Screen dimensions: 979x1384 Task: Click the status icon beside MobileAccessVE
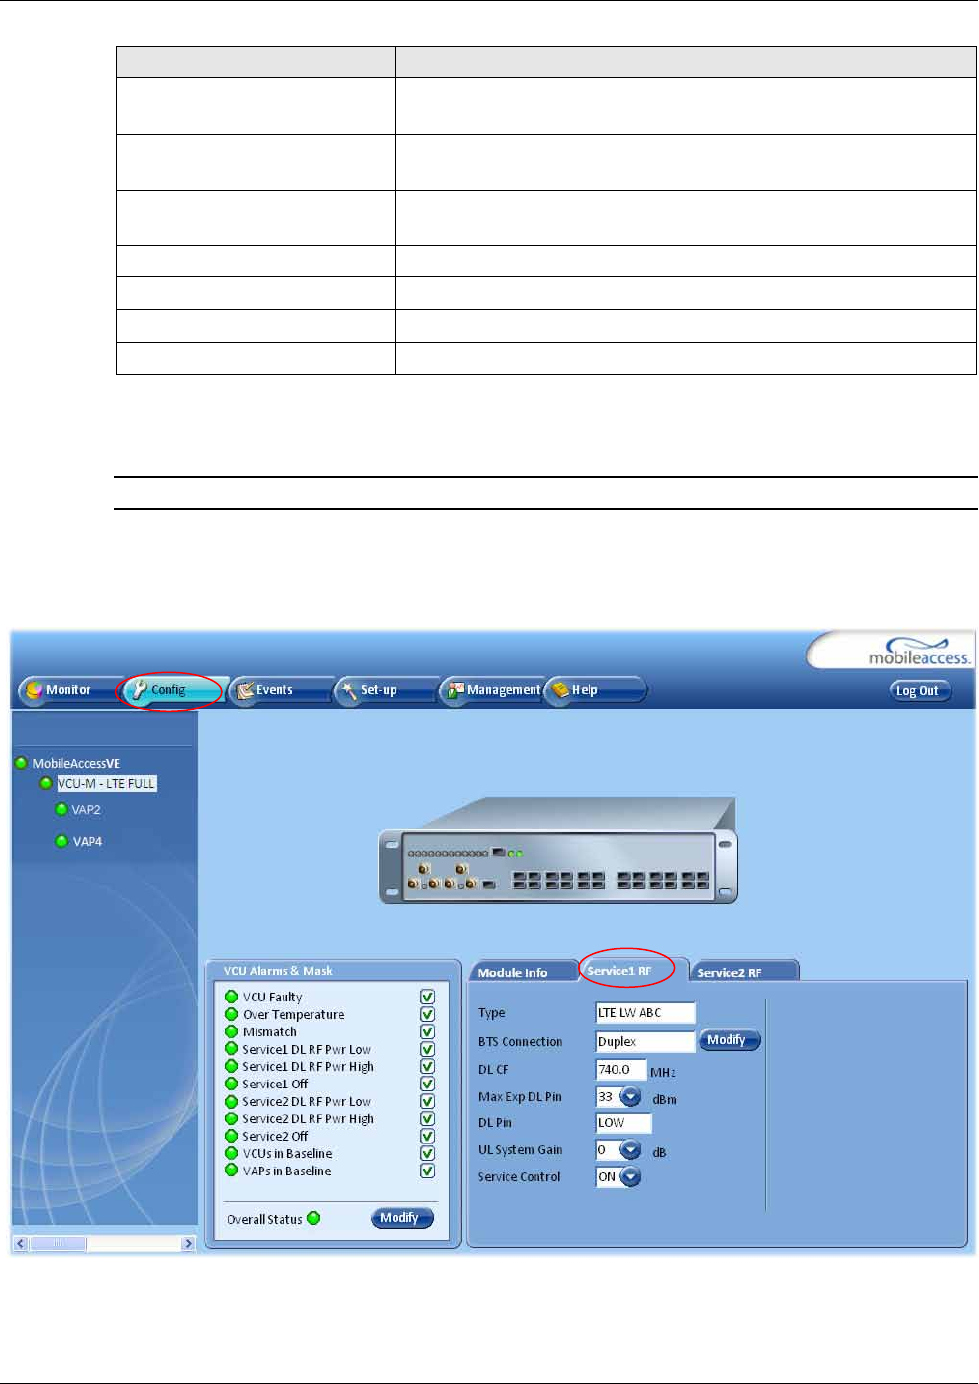coord(21,763)
